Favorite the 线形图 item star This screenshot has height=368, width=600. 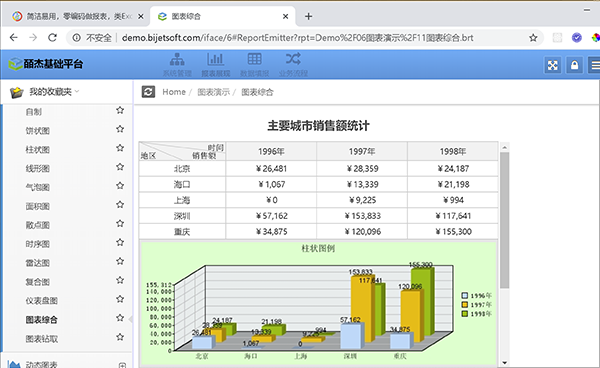(x=120, y=167)
